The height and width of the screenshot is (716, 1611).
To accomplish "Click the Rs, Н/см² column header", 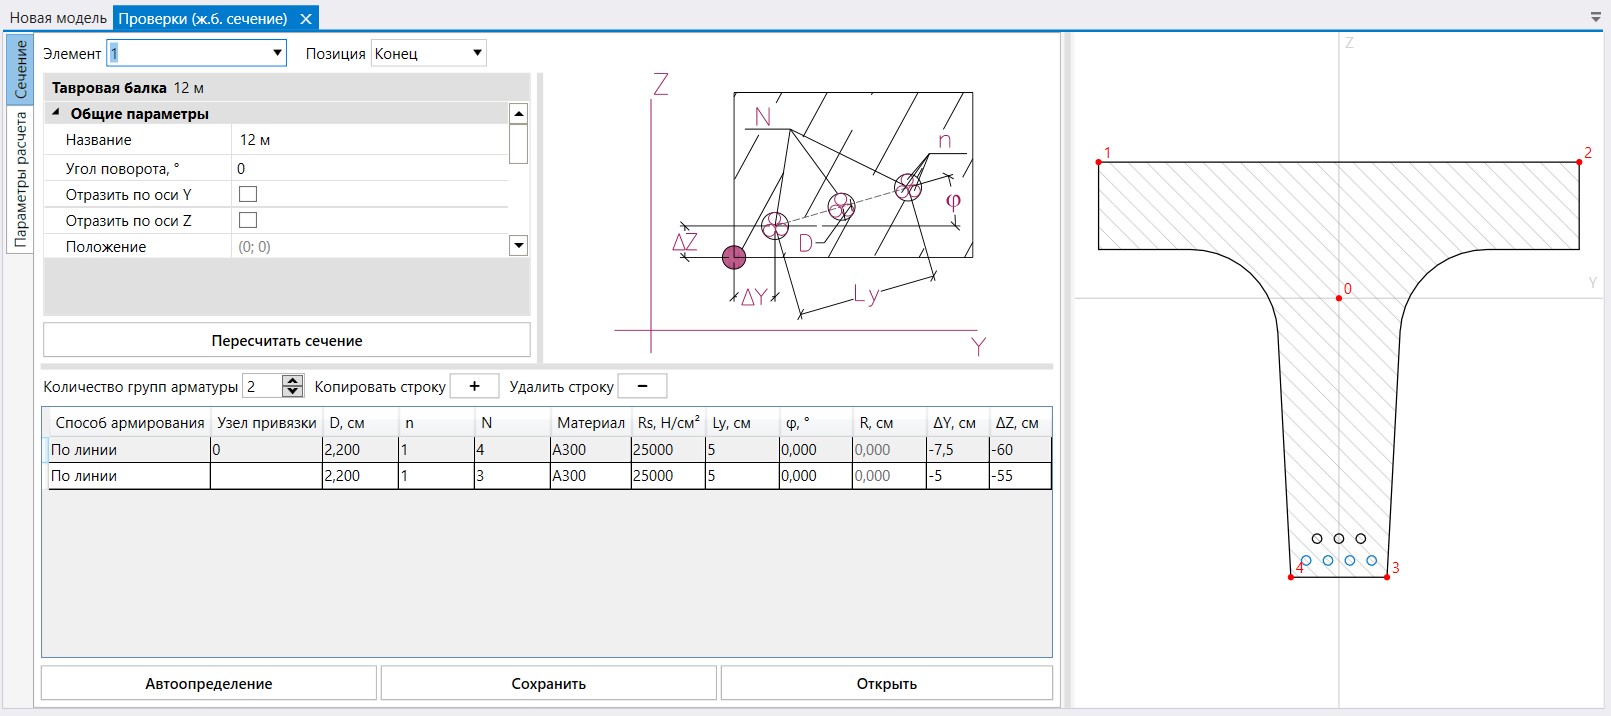I will click(668, 423).
